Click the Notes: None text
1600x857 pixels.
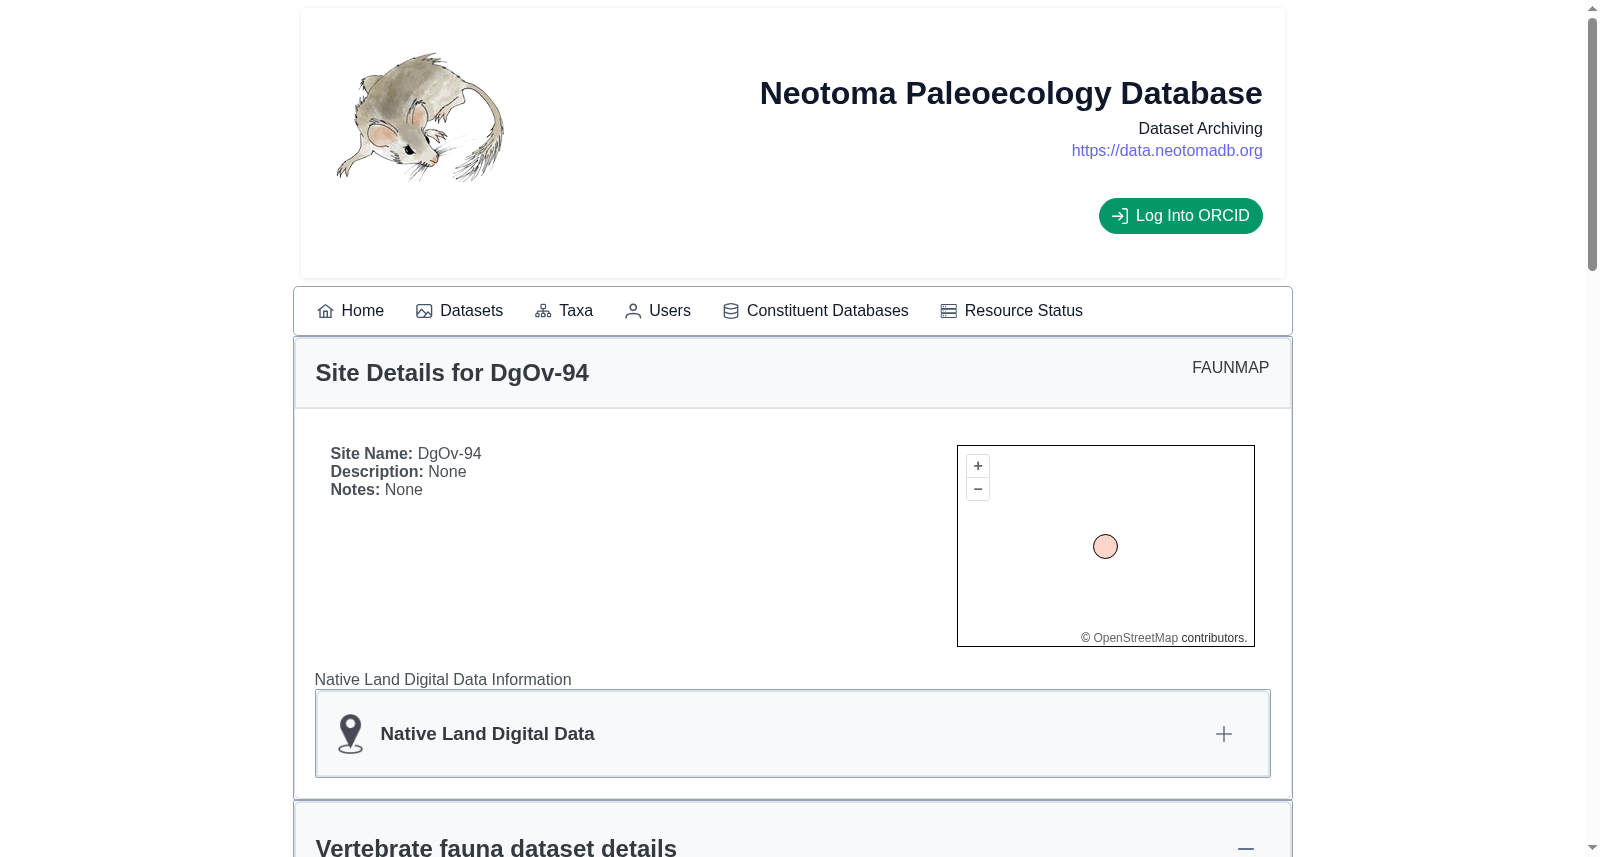377,490
